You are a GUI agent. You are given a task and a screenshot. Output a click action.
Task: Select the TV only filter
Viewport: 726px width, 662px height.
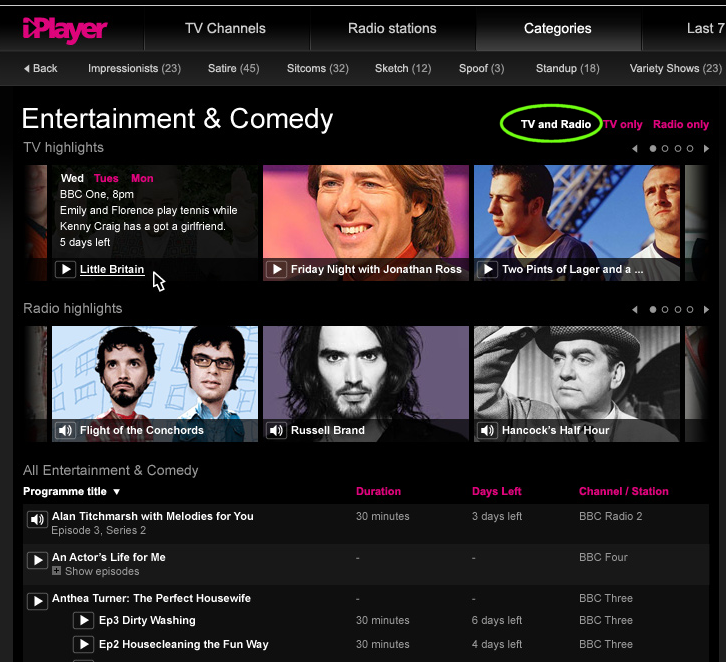pyautogui.click(x=623, y=125)
